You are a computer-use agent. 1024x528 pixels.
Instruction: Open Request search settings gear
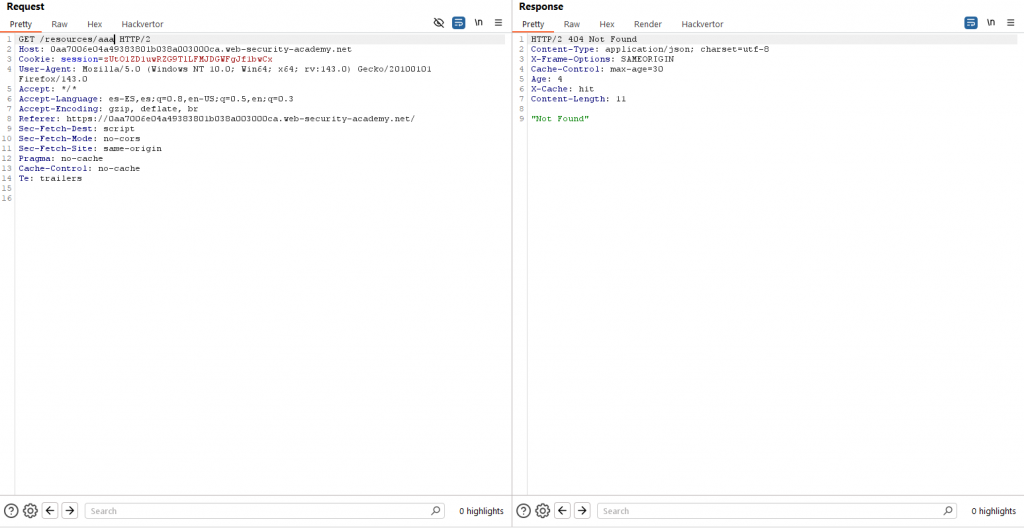(30, 511)
